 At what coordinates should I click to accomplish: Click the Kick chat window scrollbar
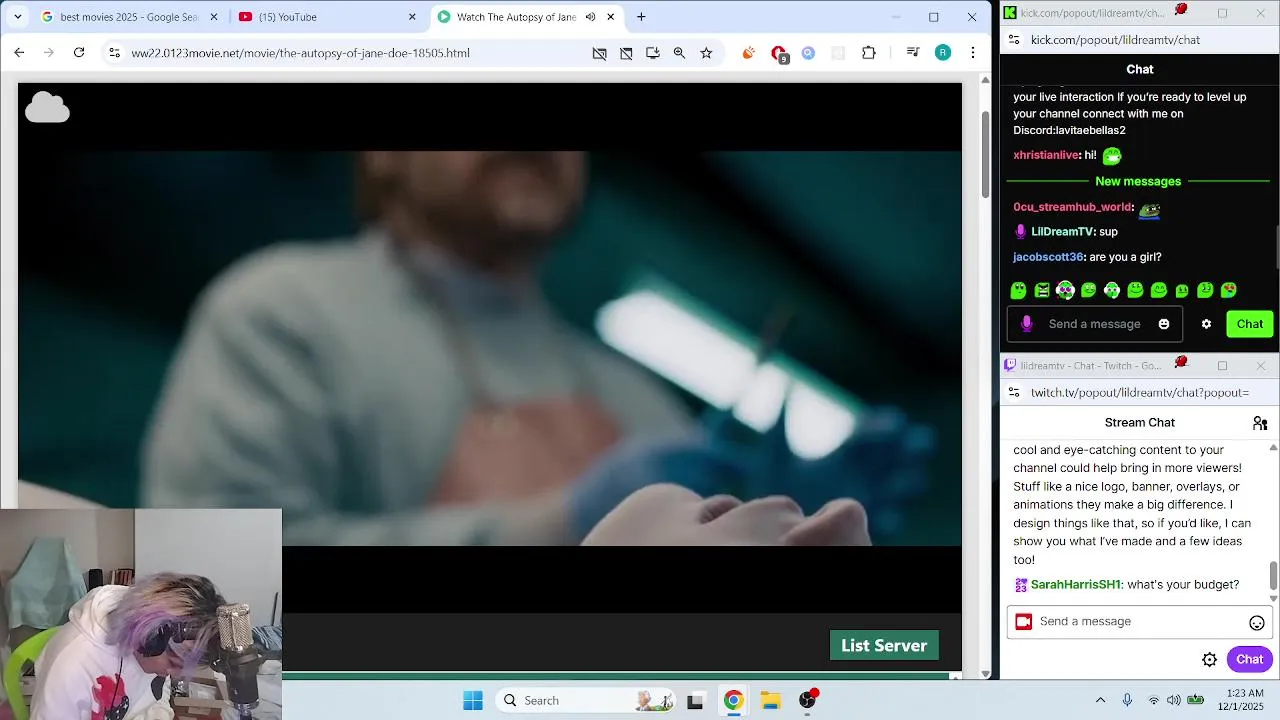coord(1275,248)
